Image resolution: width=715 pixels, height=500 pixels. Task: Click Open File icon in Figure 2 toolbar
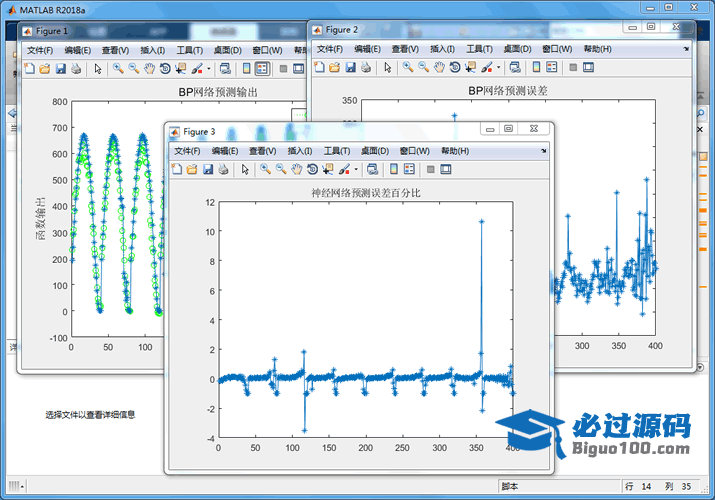[335, 67]
